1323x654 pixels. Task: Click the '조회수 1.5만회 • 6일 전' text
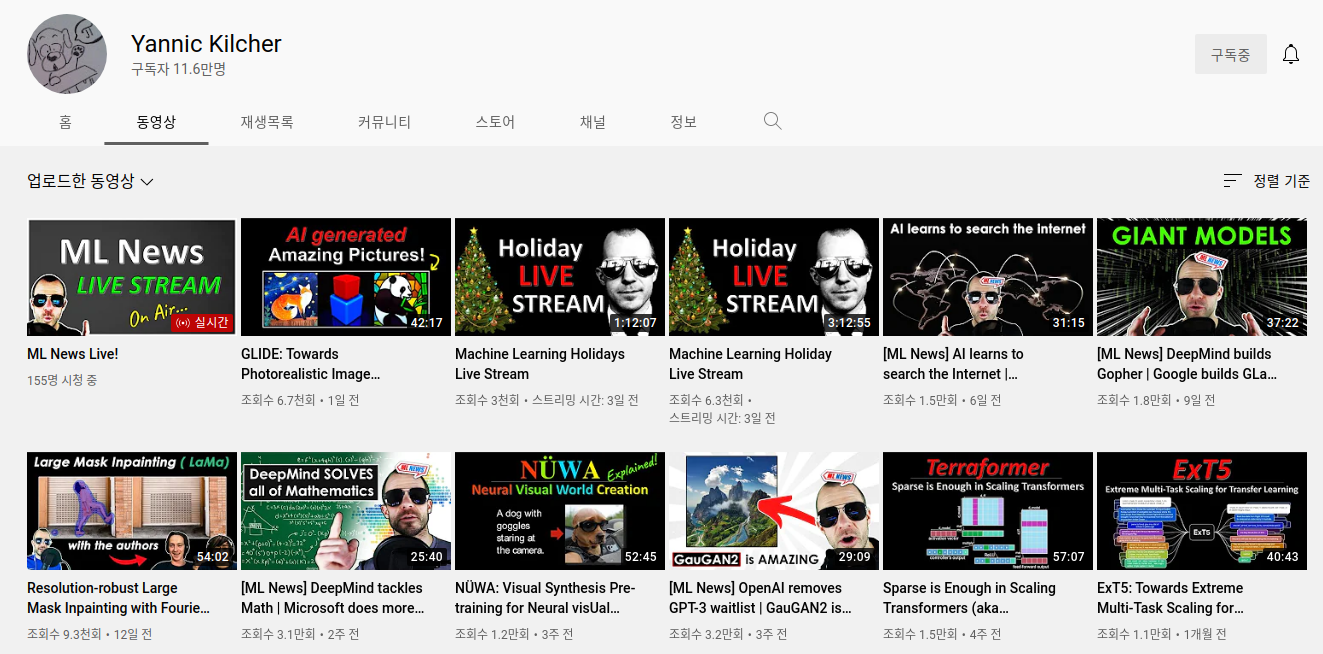click(942, 400)
